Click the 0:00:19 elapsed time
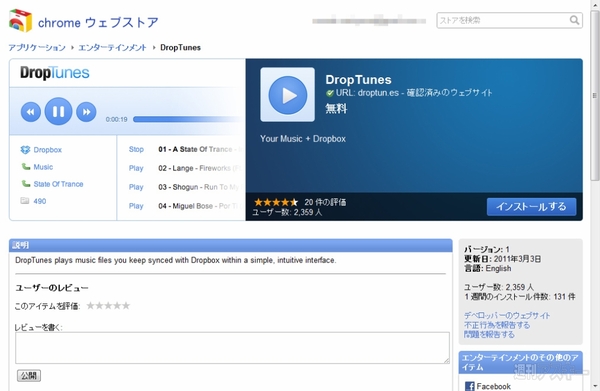The width and height of the screenshot is (600, 391). [x=116, y=119]
